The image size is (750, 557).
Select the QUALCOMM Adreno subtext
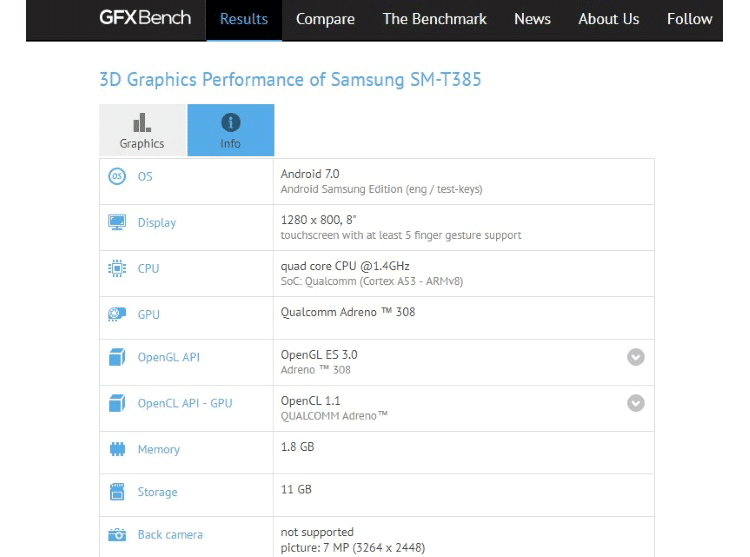click(334, 416)
